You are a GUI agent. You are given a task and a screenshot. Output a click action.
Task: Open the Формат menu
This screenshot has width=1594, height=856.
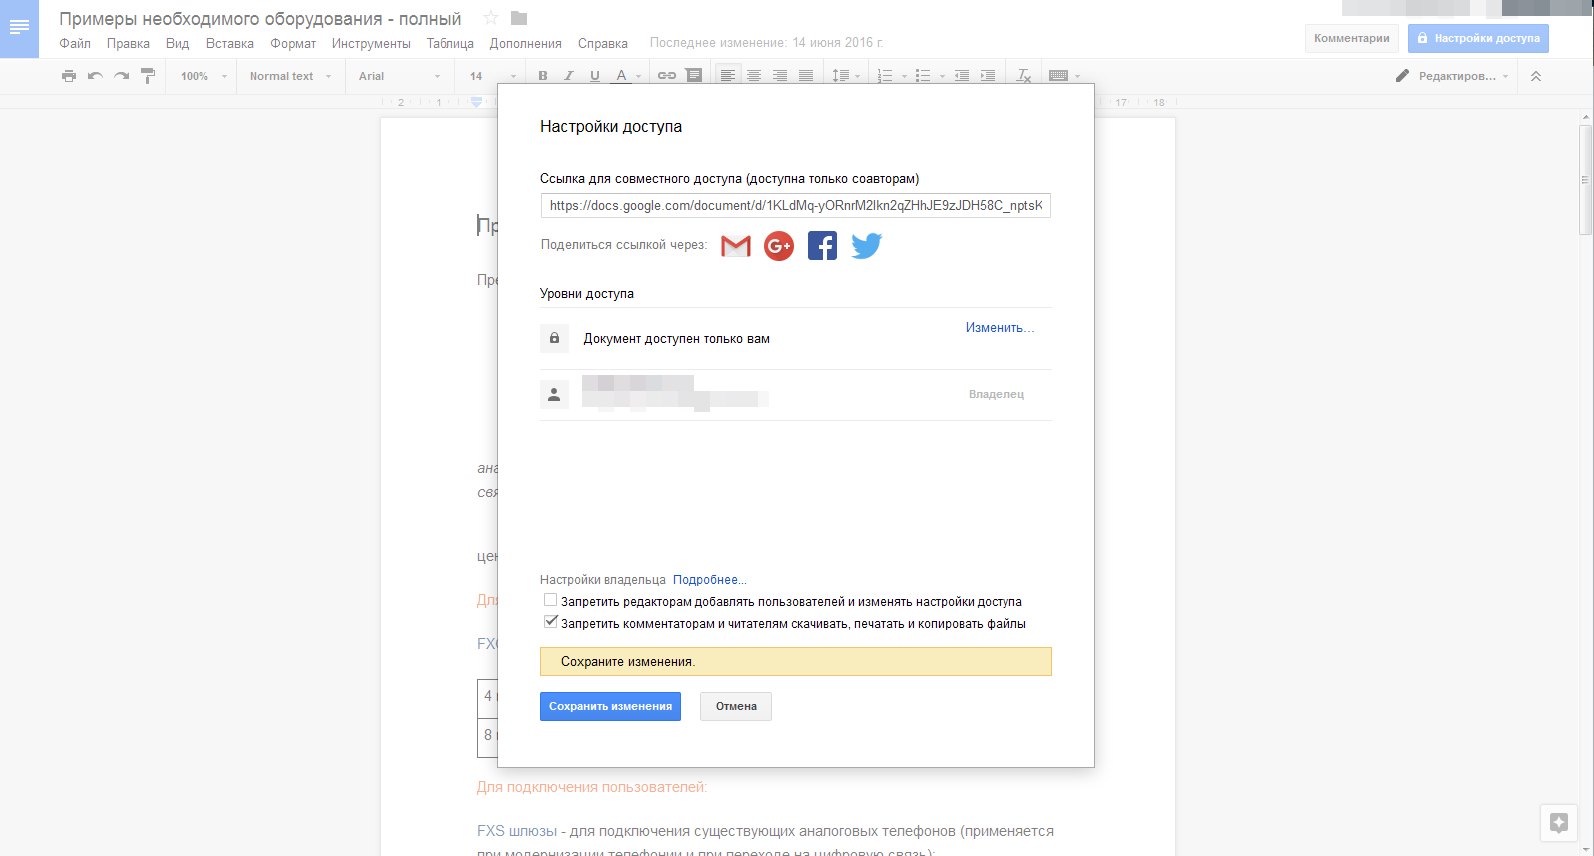coord(293,43)
